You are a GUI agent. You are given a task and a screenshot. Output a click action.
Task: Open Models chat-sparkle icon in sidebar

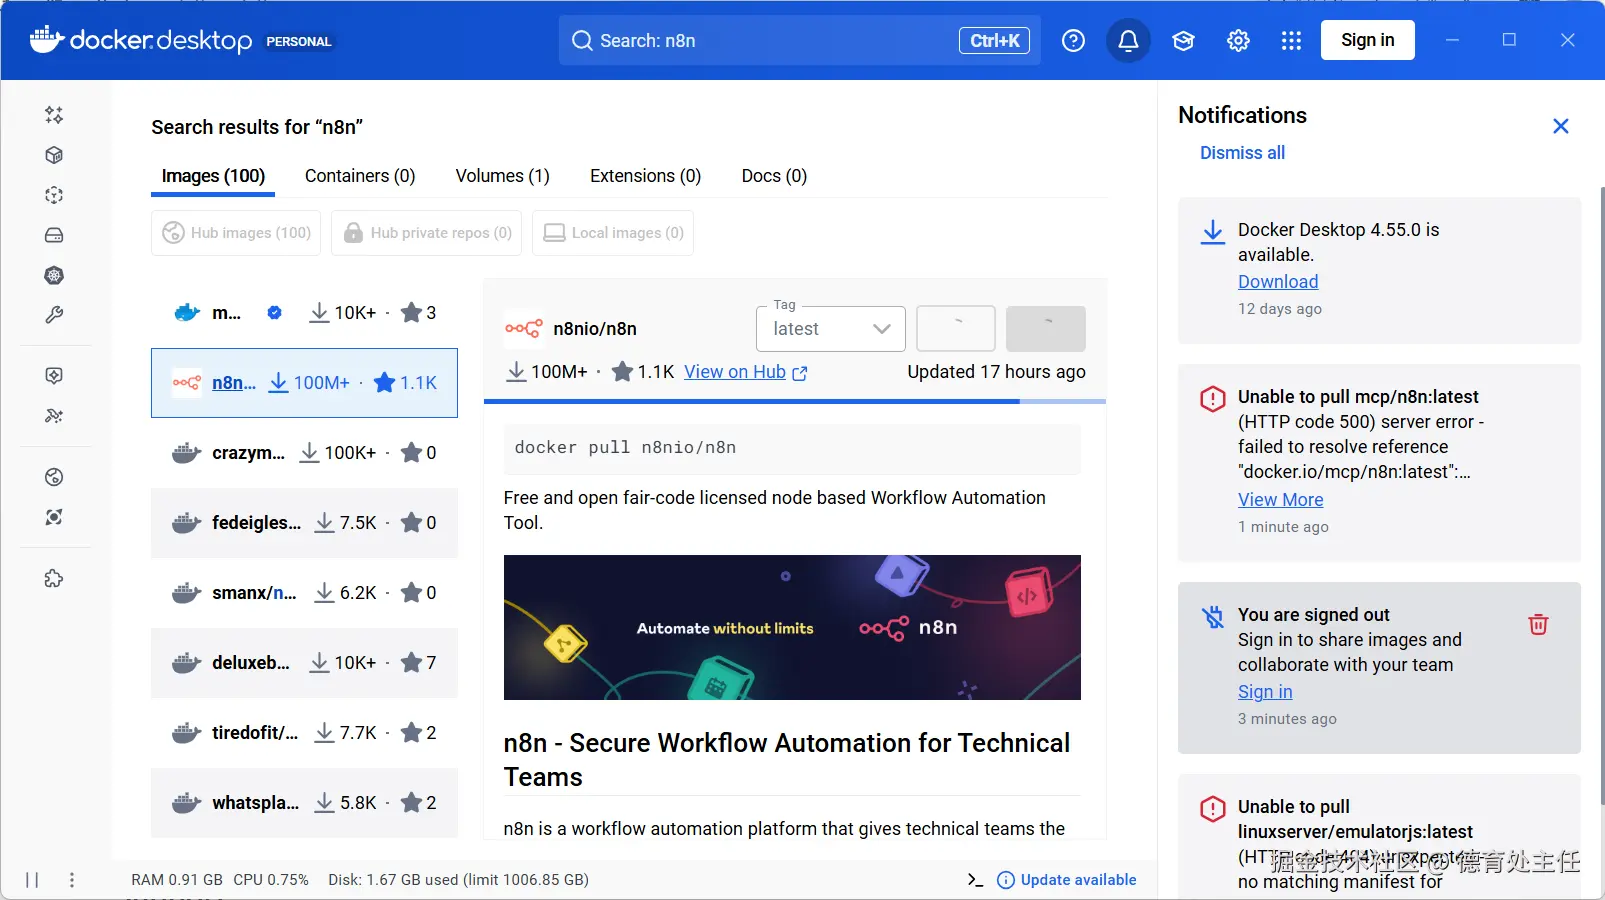(x=54, y=375)
